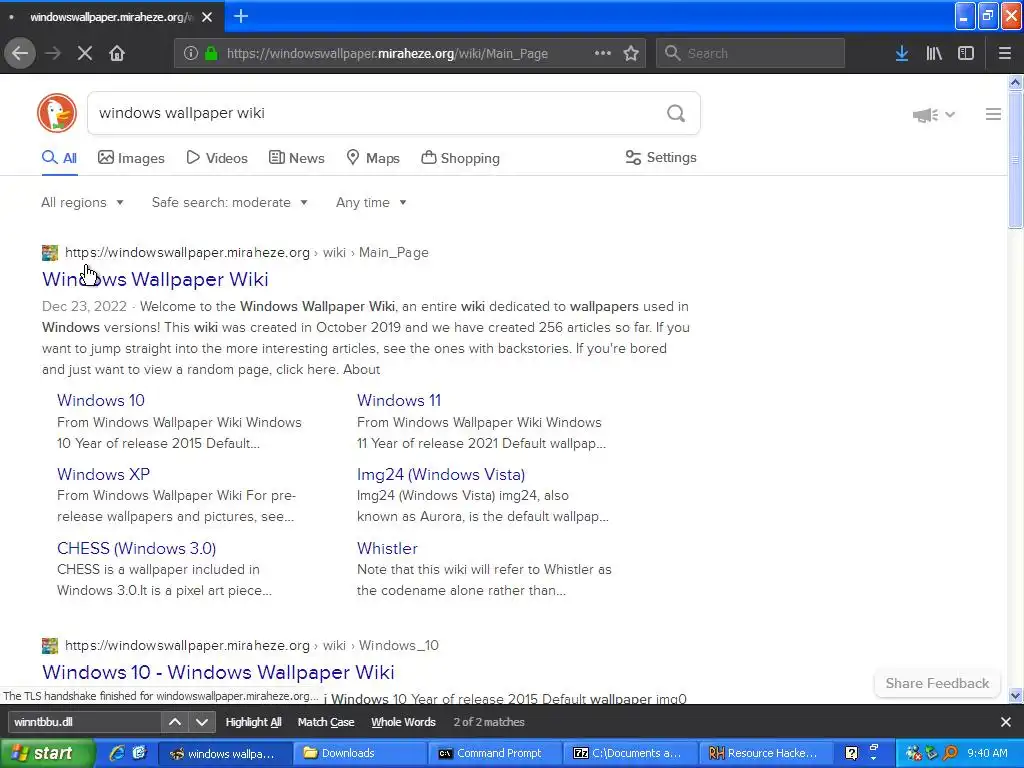1024x768 pixels.
Task: Switch to the News tab
Action: (296, 158)
